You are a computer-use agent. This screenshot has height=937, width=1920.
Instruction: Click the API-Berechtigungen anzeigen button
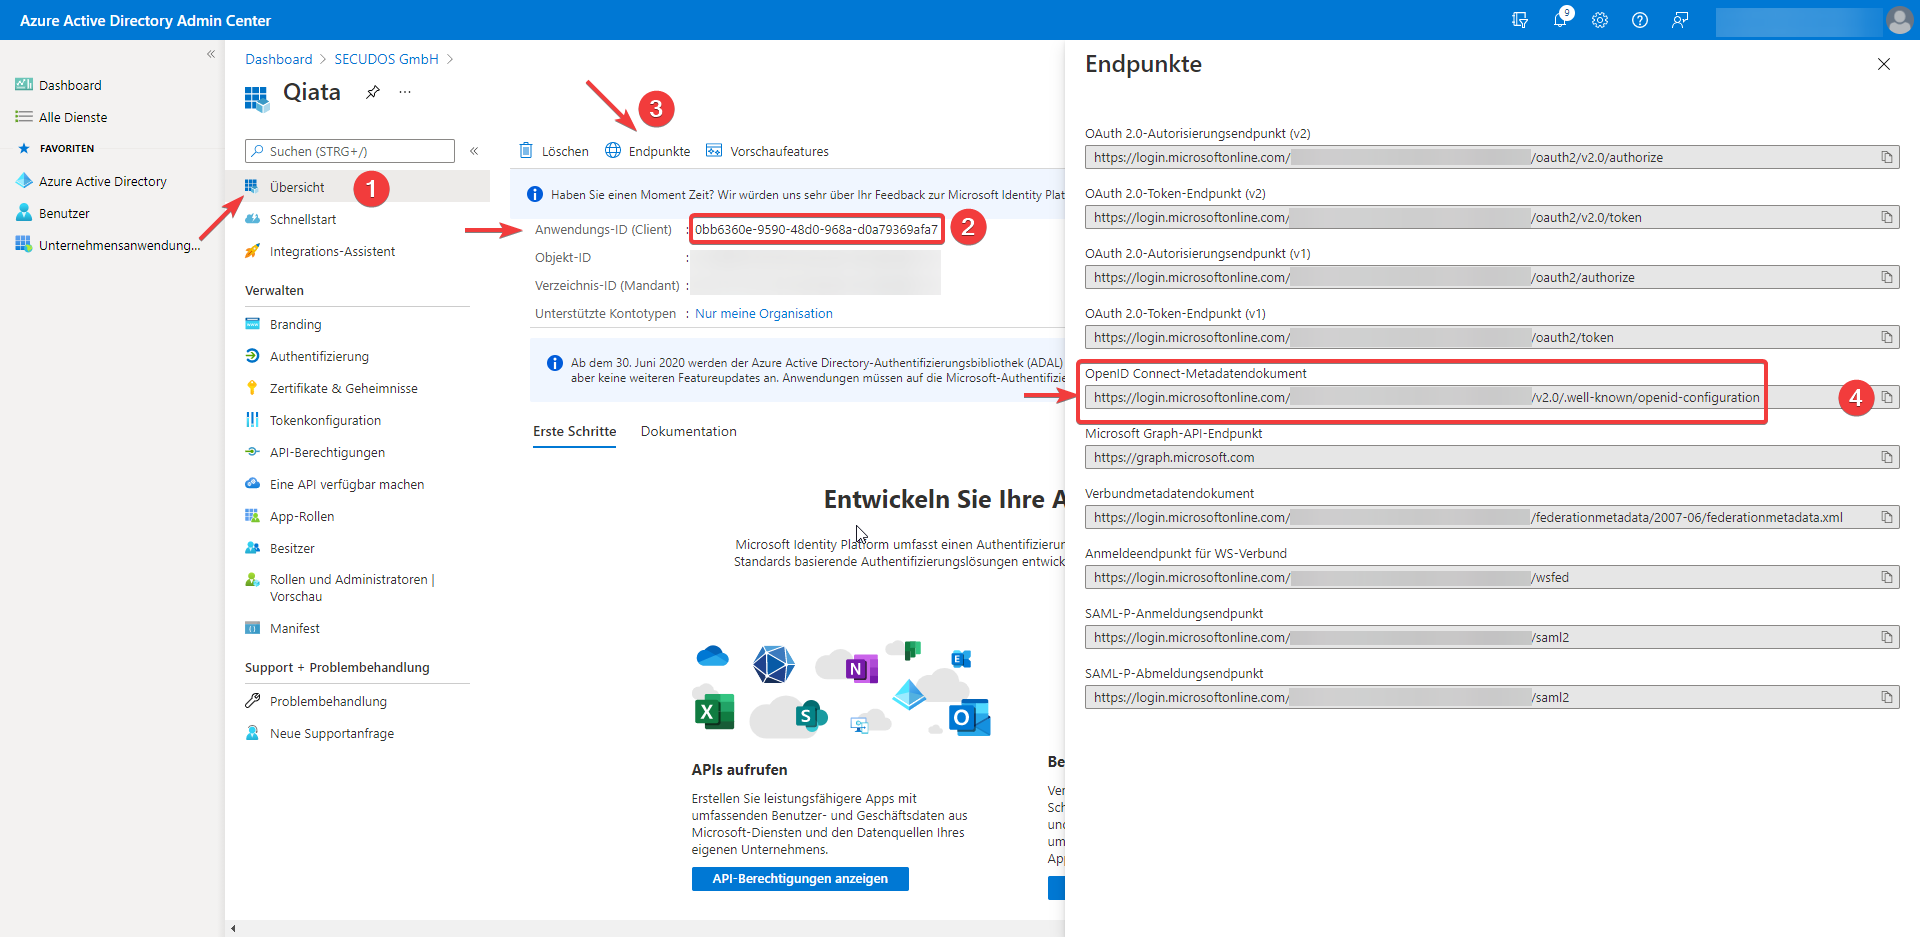pyautogui.click(x=799, y=879)
